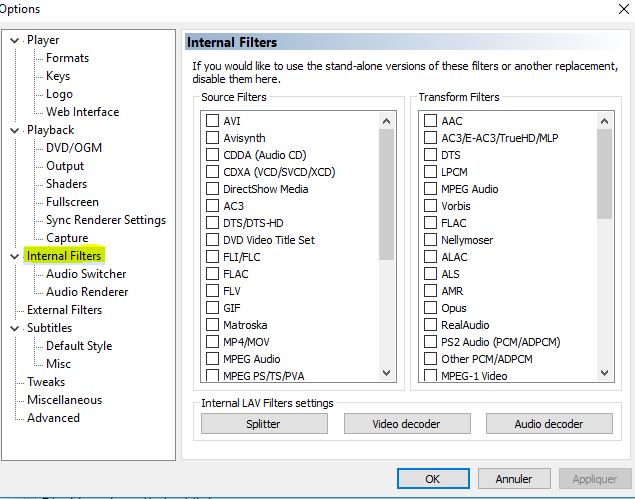This screenshot has height=499, width=635.
Task: Collapse the Playback tree section
Action: 15,131
